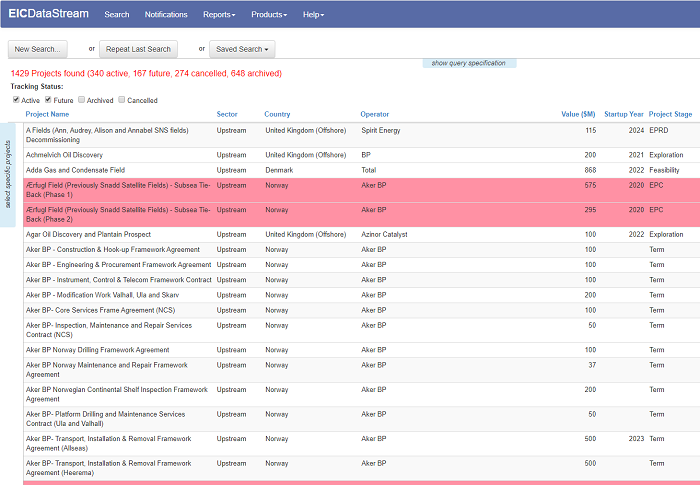Viewport: 700px width, 485px height.
Task: Open the Search menu item
Action: (x=117, y=14)
